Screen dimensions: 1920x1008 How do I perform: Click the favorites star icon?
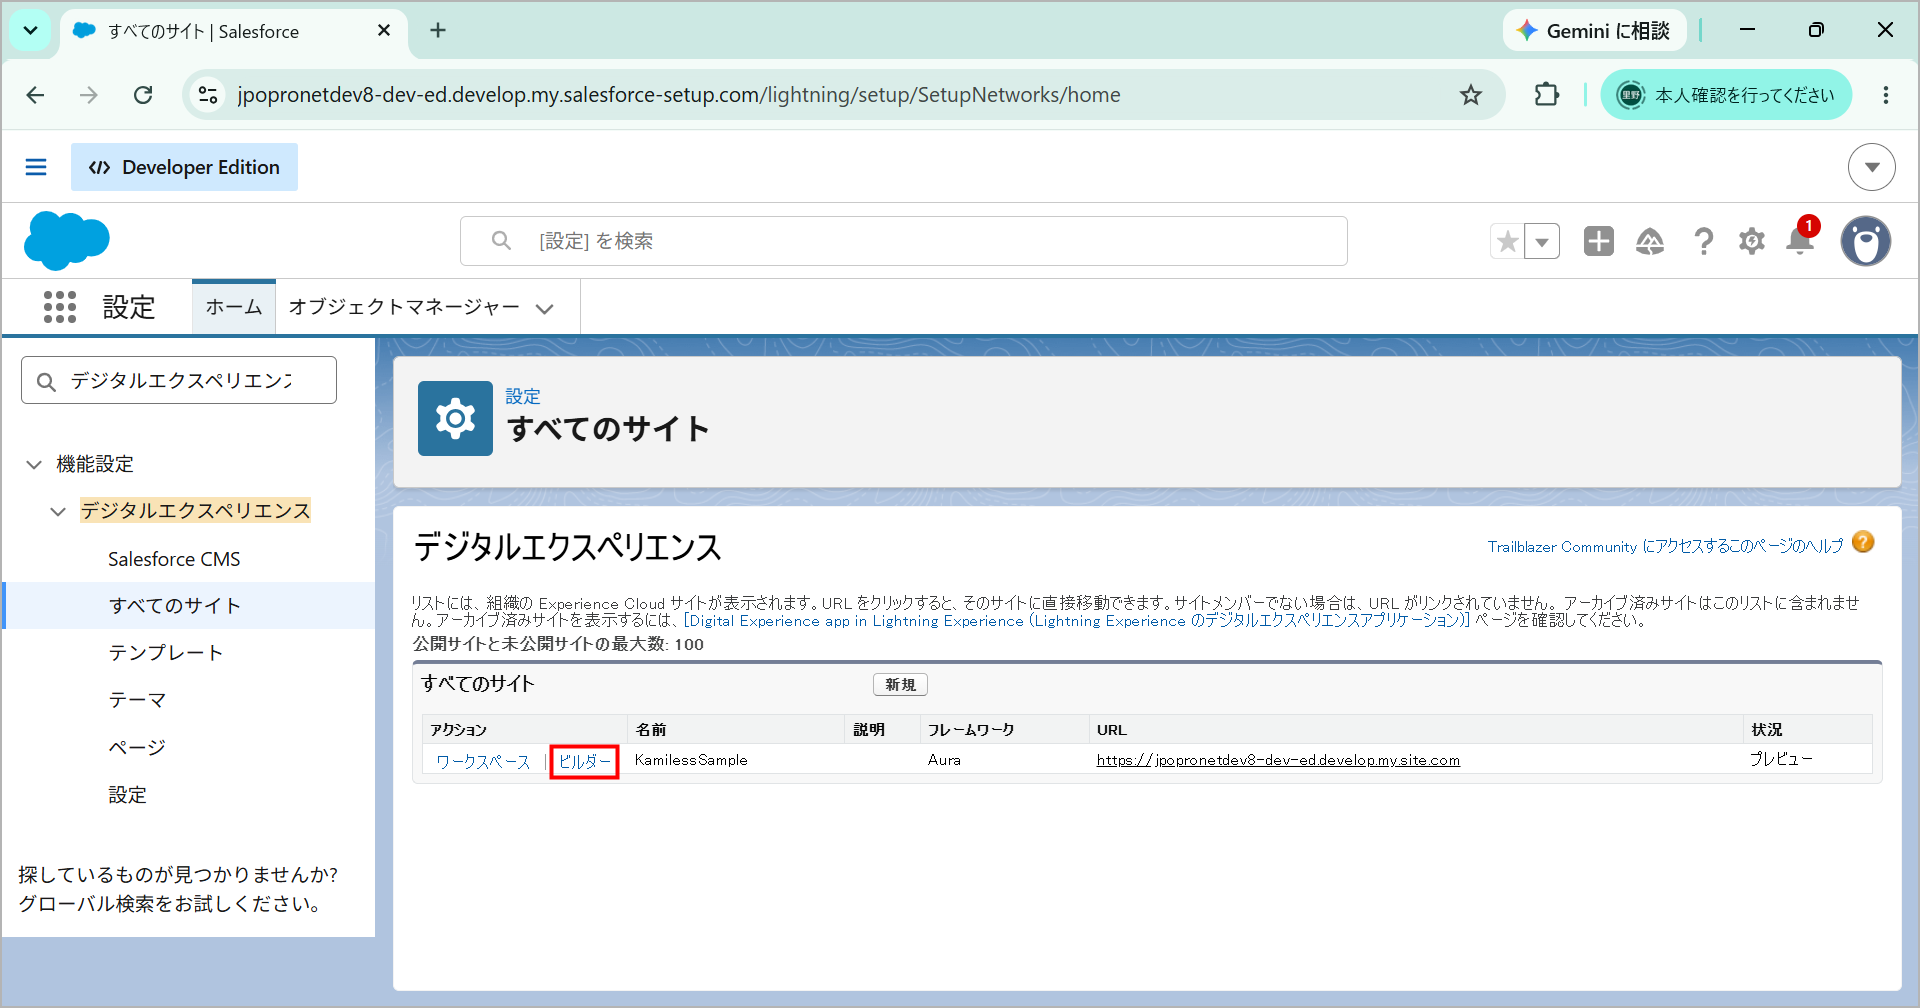click(x=1508, y=241)
